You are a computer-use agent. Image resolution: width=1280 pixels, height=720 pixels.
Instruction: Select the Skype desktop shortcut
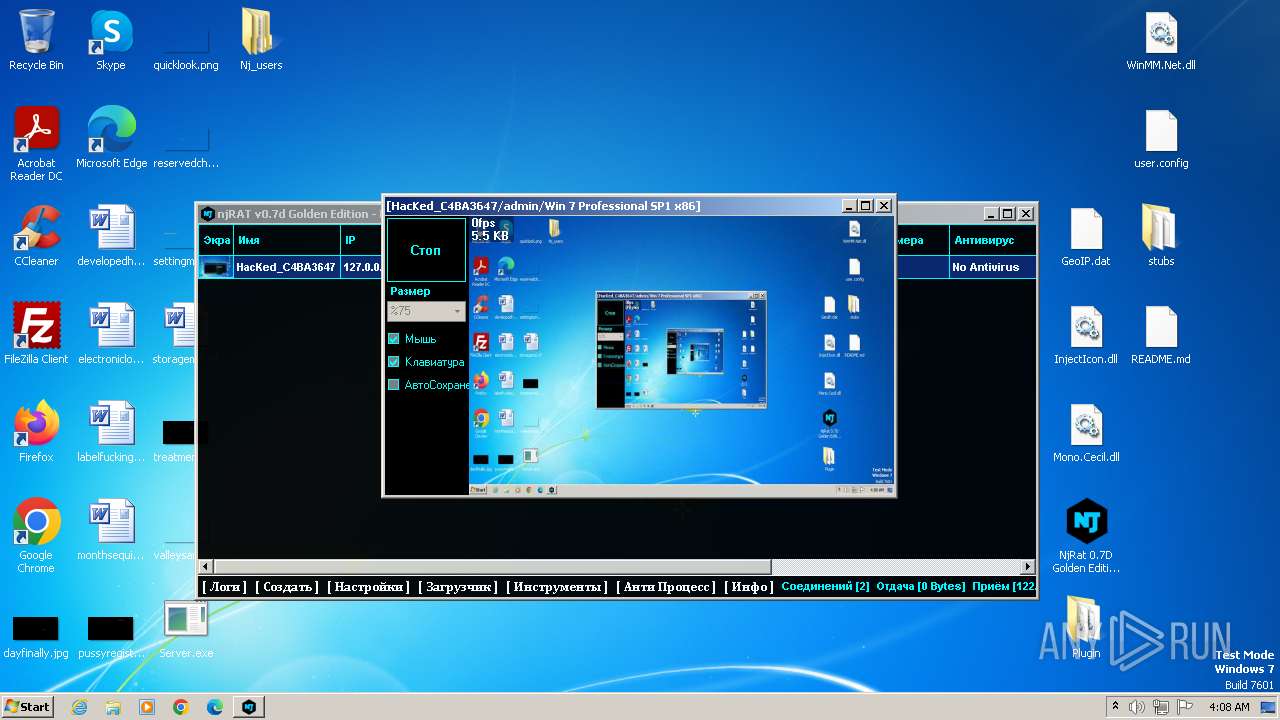(111, 41)
